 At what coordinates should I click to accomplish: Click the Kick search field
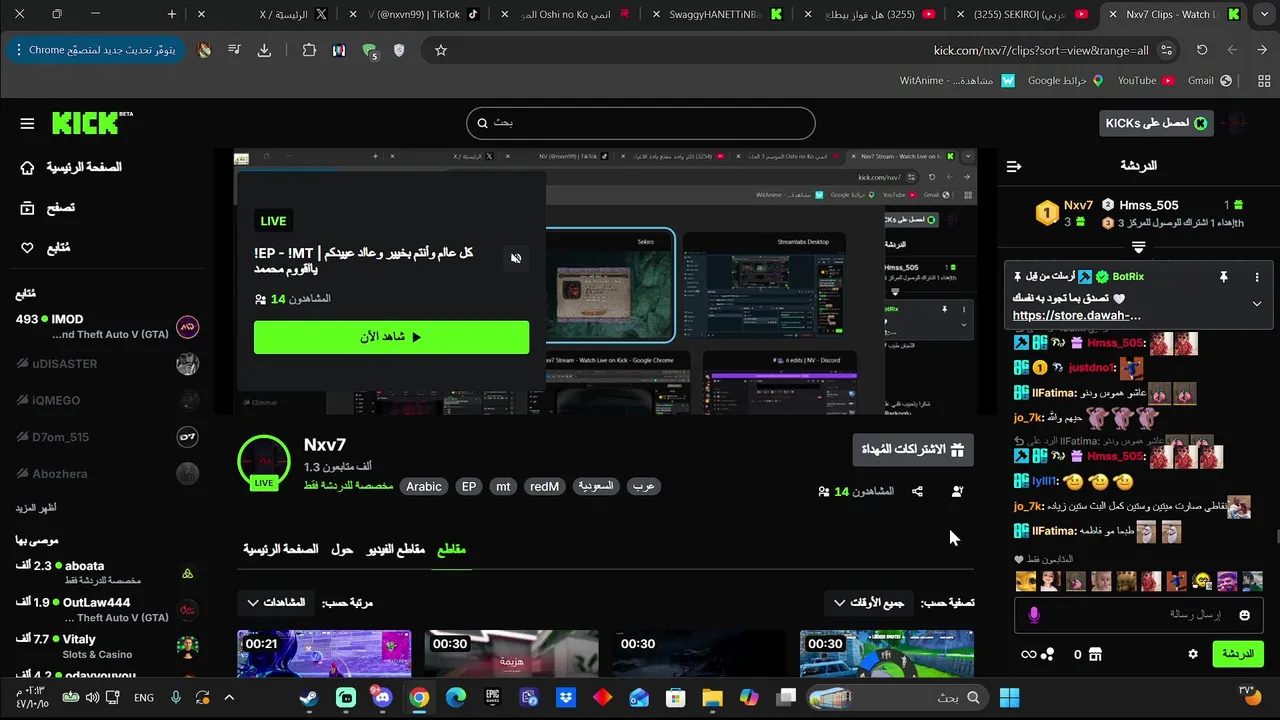tap(641, 123)
